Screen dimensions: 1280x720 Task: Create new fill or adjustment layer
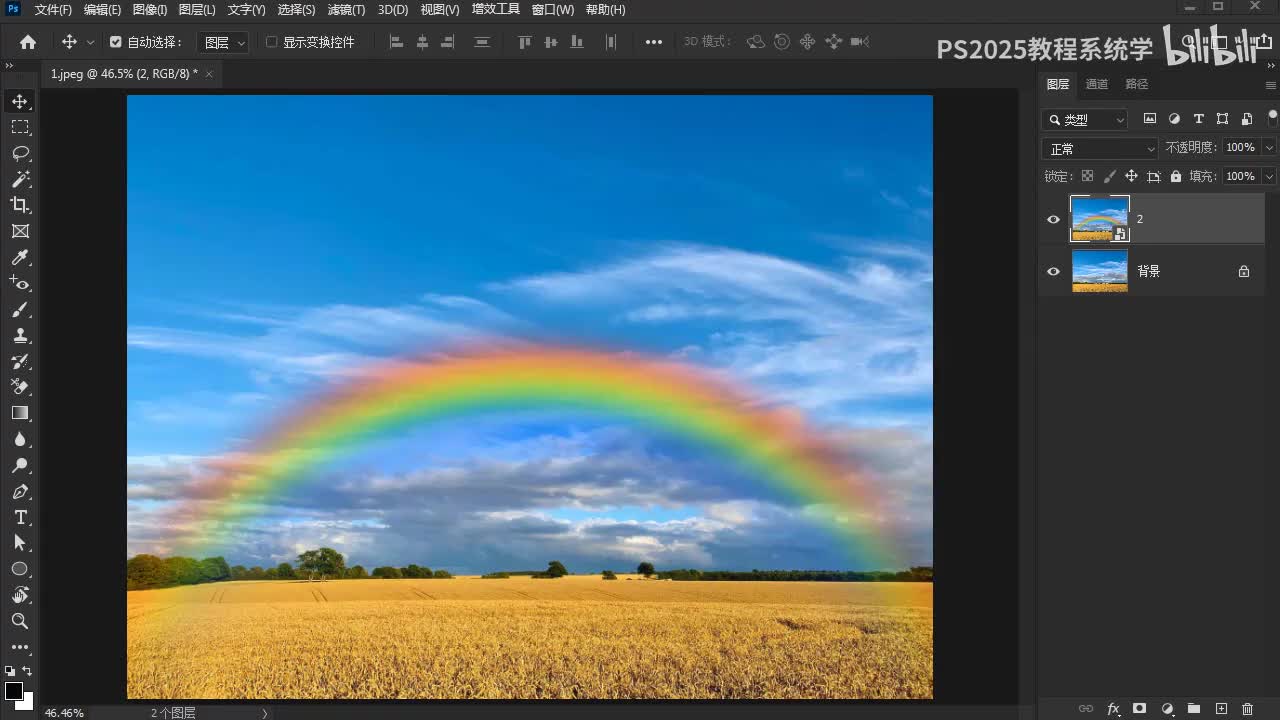[1166, 709]
